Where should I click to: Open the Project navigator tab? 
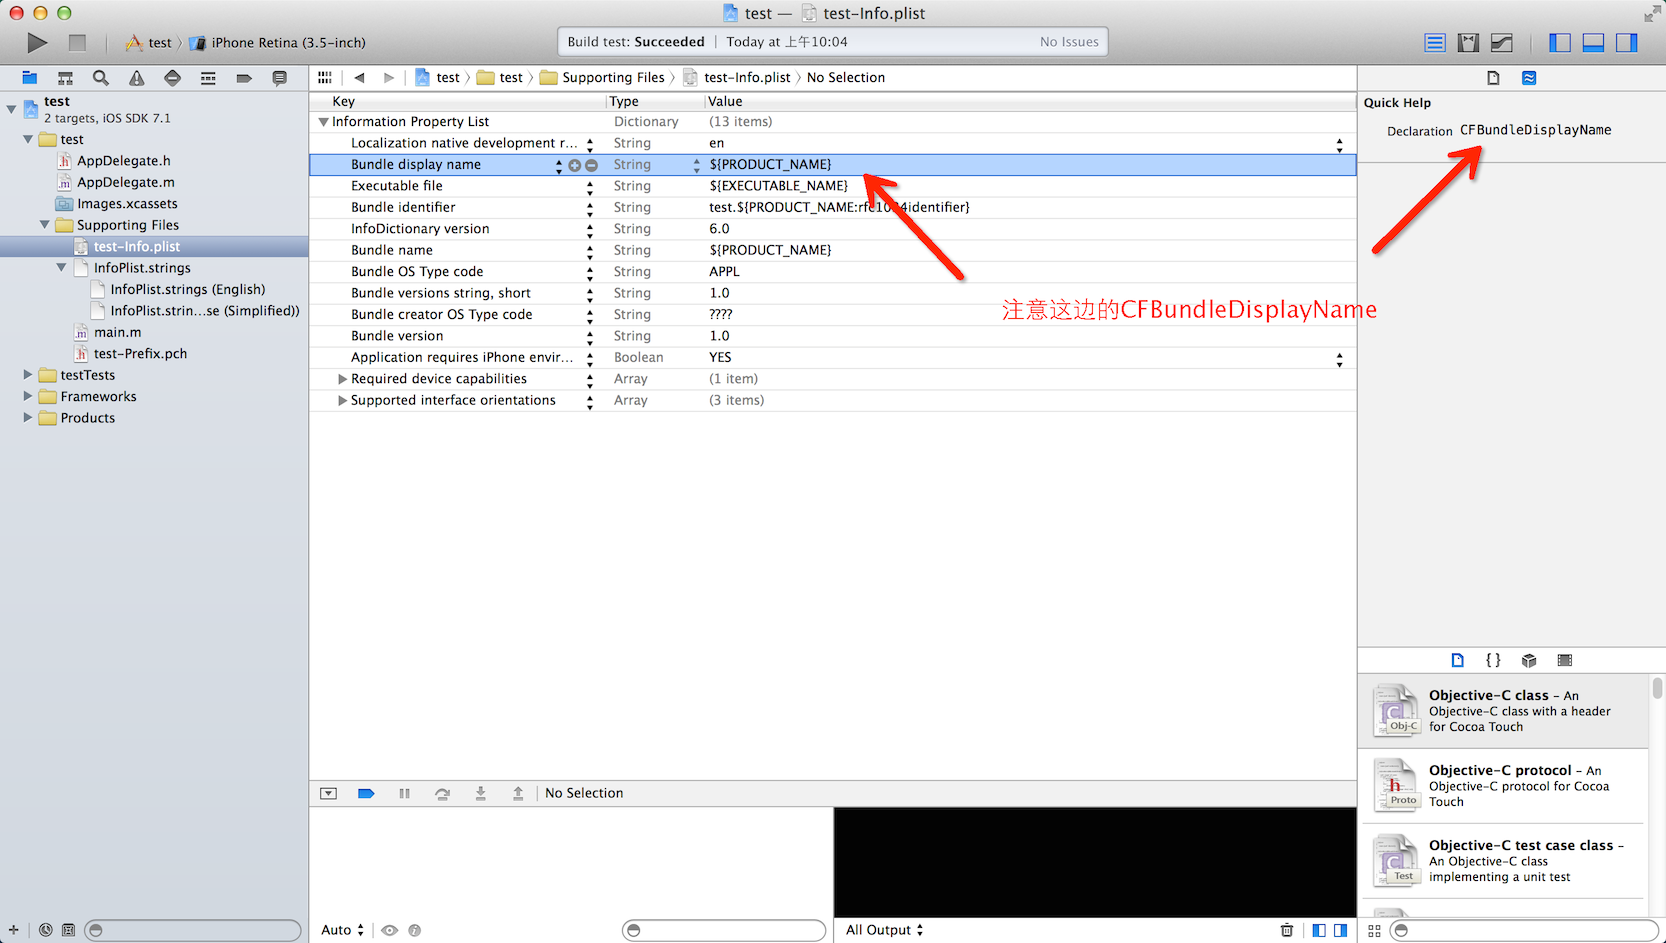29,78
